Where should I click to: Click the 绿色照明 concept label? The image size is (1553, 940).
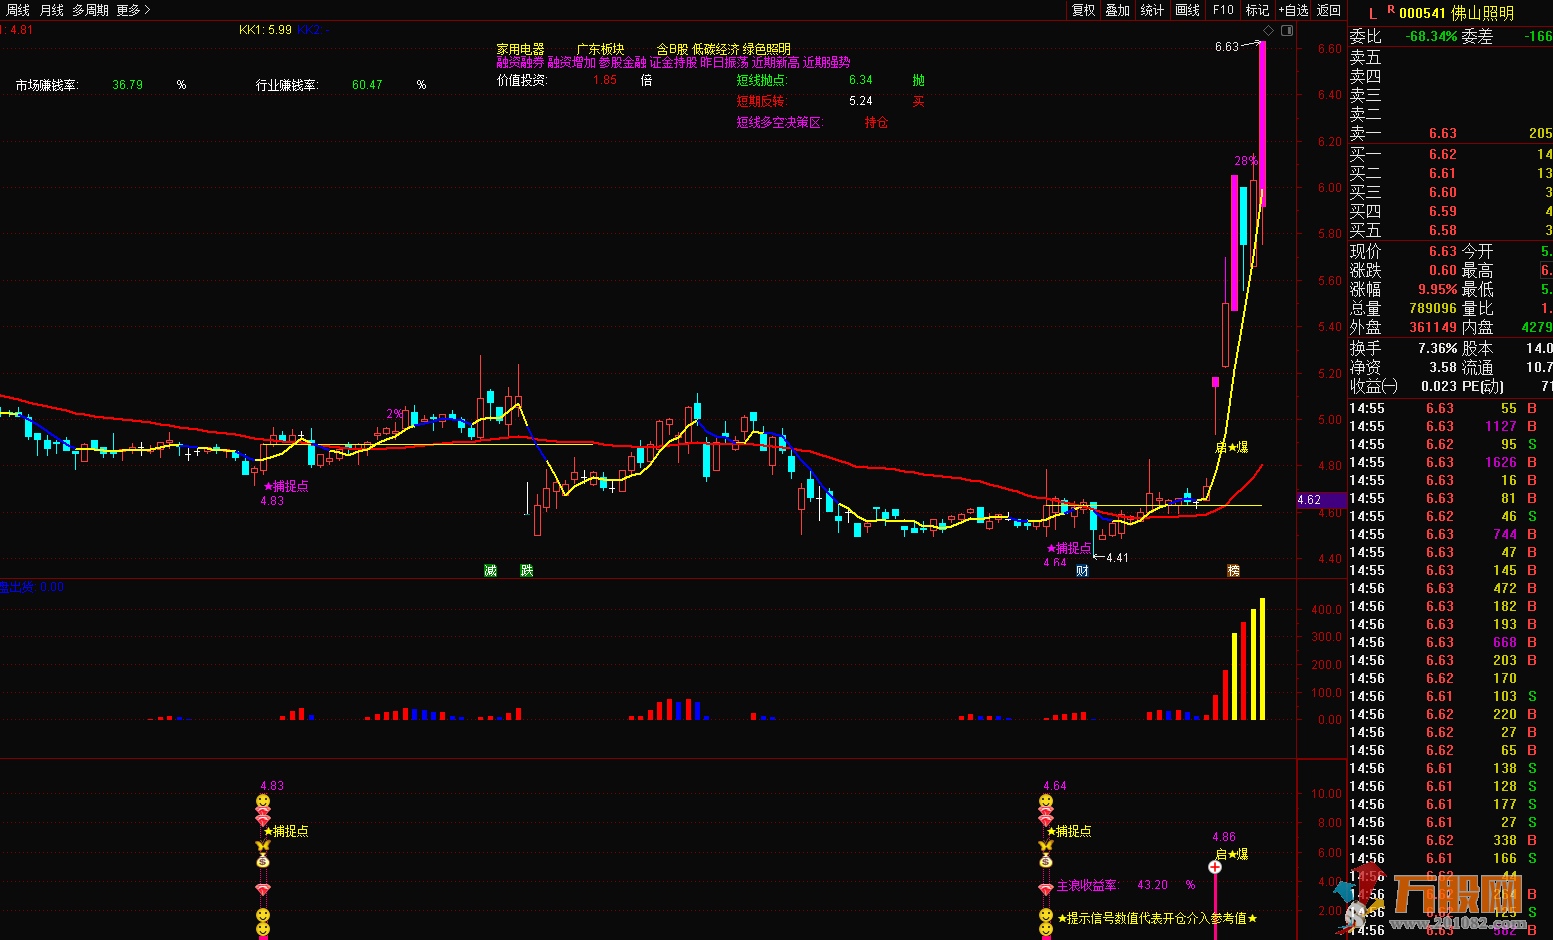click(x=767, y=49)
